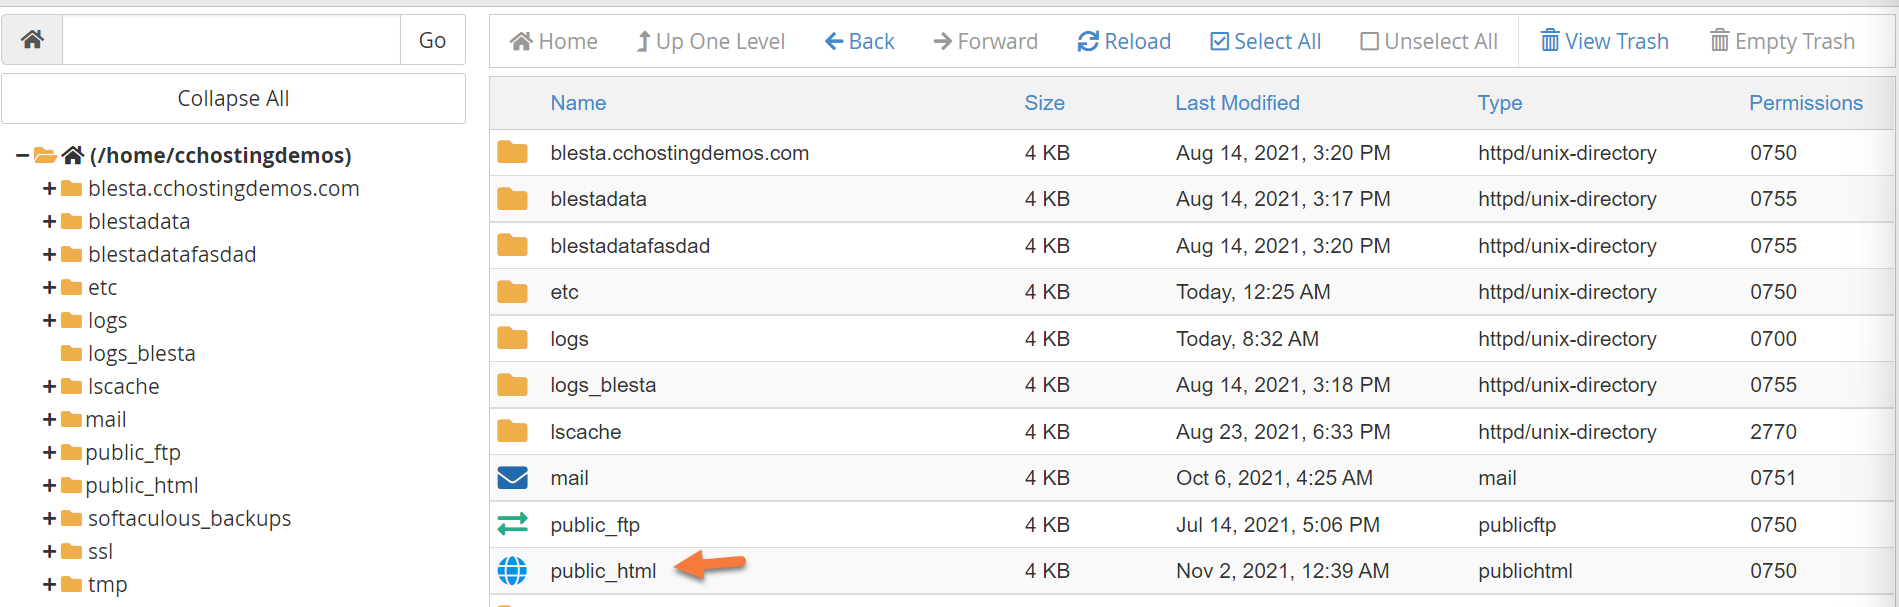Sort files by the Last Modified column
The width and height of the screenshot is (1899, 607).
(x=1237, y=103)
